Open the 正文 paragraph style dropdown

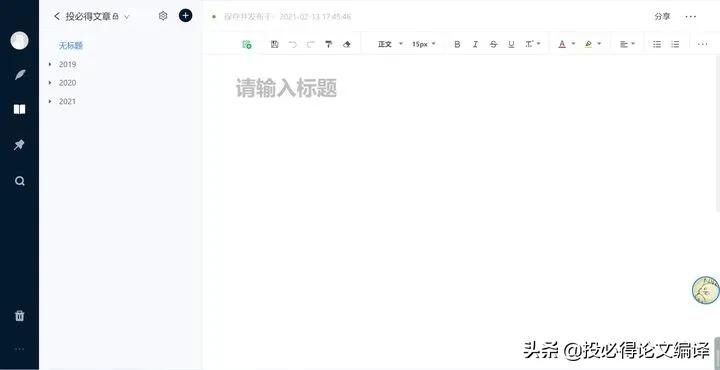390,44
